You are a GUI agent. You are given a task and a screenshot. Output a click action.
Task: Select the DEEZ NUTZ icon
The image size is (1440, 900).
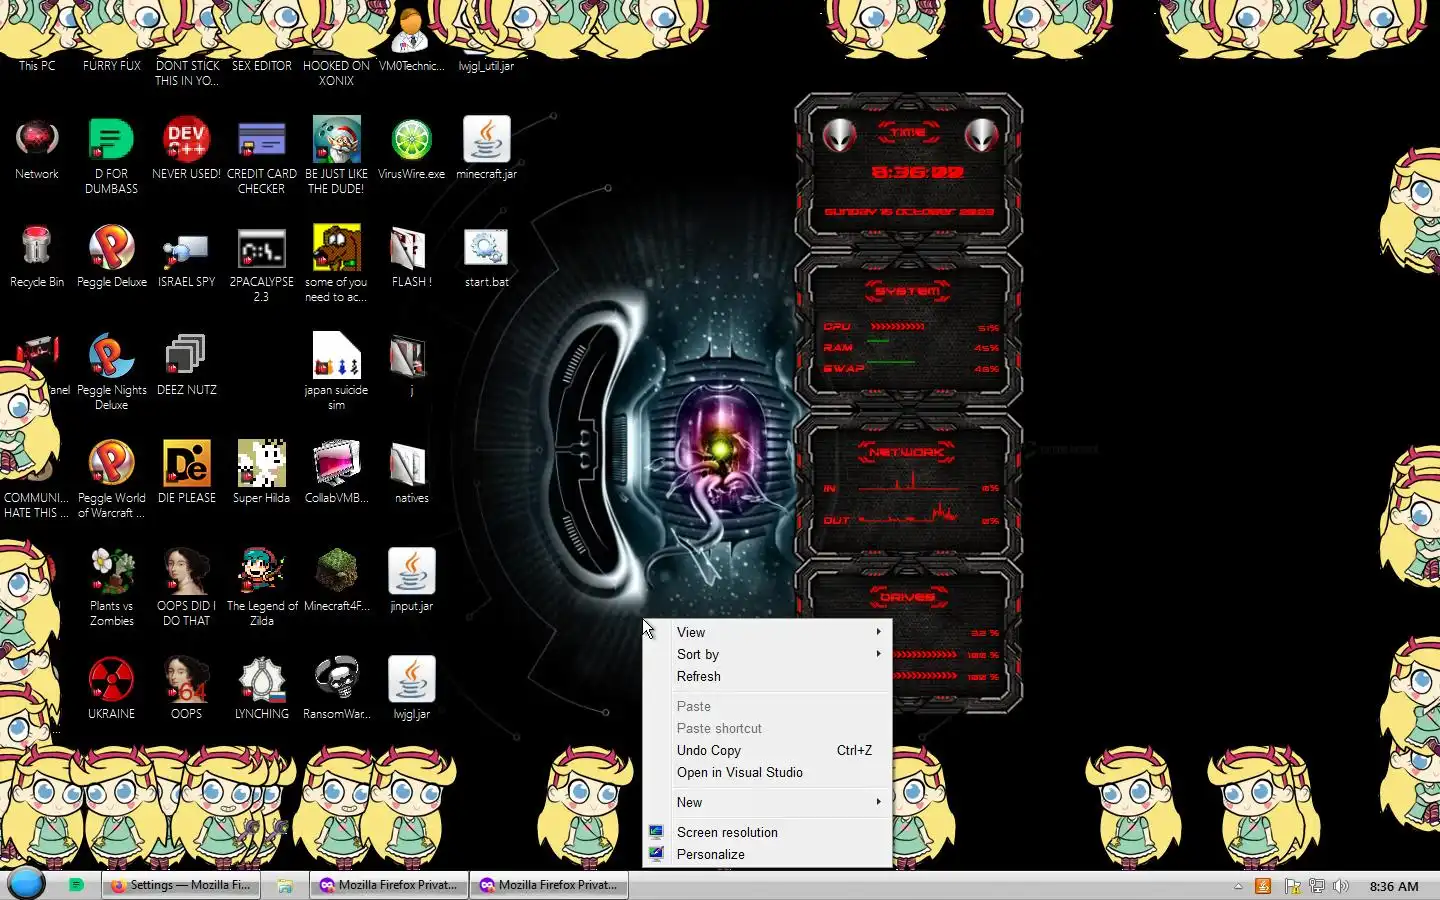coord(186,364)
